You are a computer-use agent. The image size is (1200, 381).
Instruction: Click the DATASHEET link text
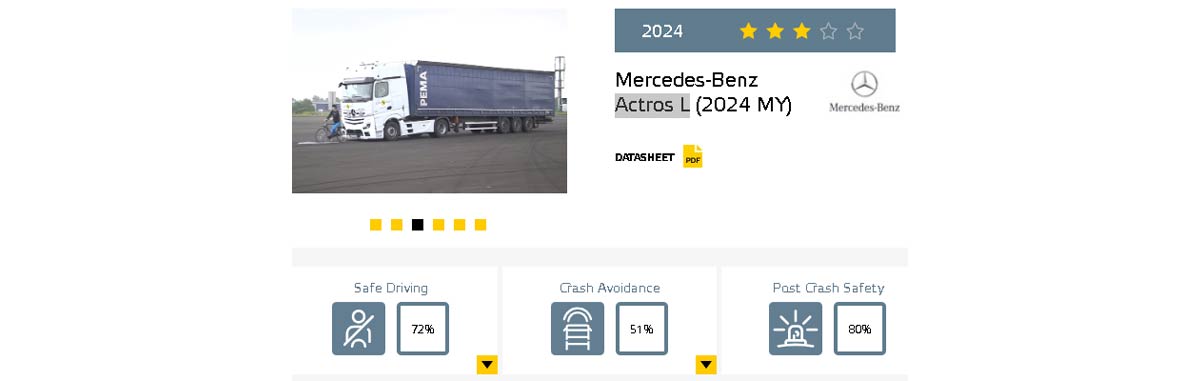click(x=644, y=157)
